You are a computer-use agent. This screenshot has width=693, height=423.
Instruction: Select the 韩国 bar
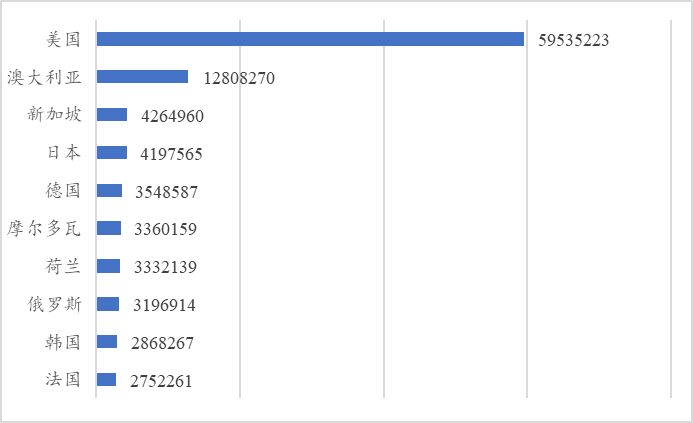click(107, 342)
